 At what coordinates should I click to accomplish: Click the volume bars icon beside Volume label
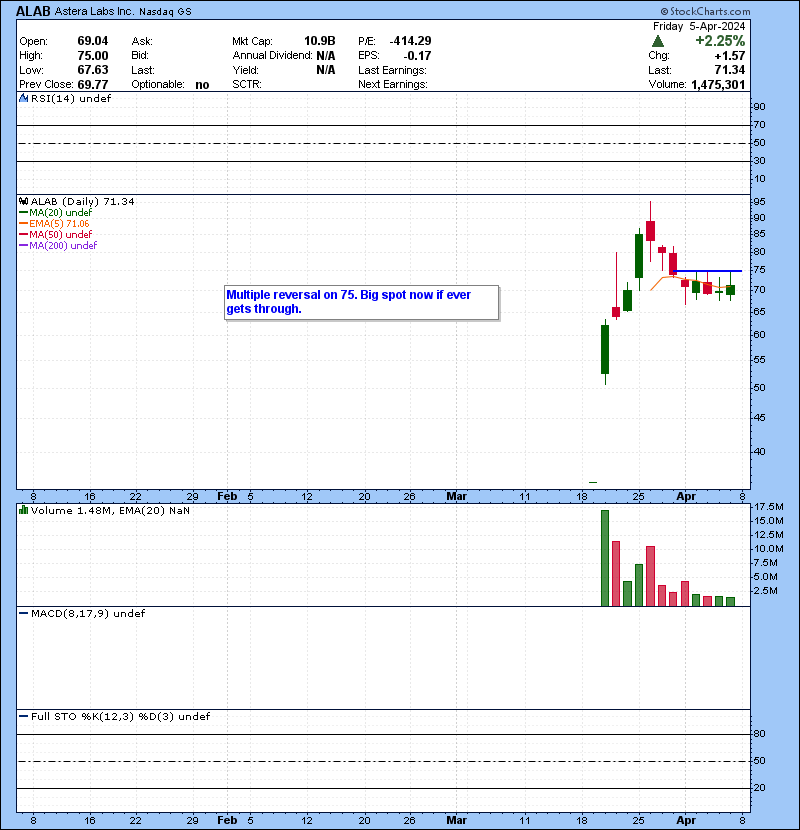23,510
